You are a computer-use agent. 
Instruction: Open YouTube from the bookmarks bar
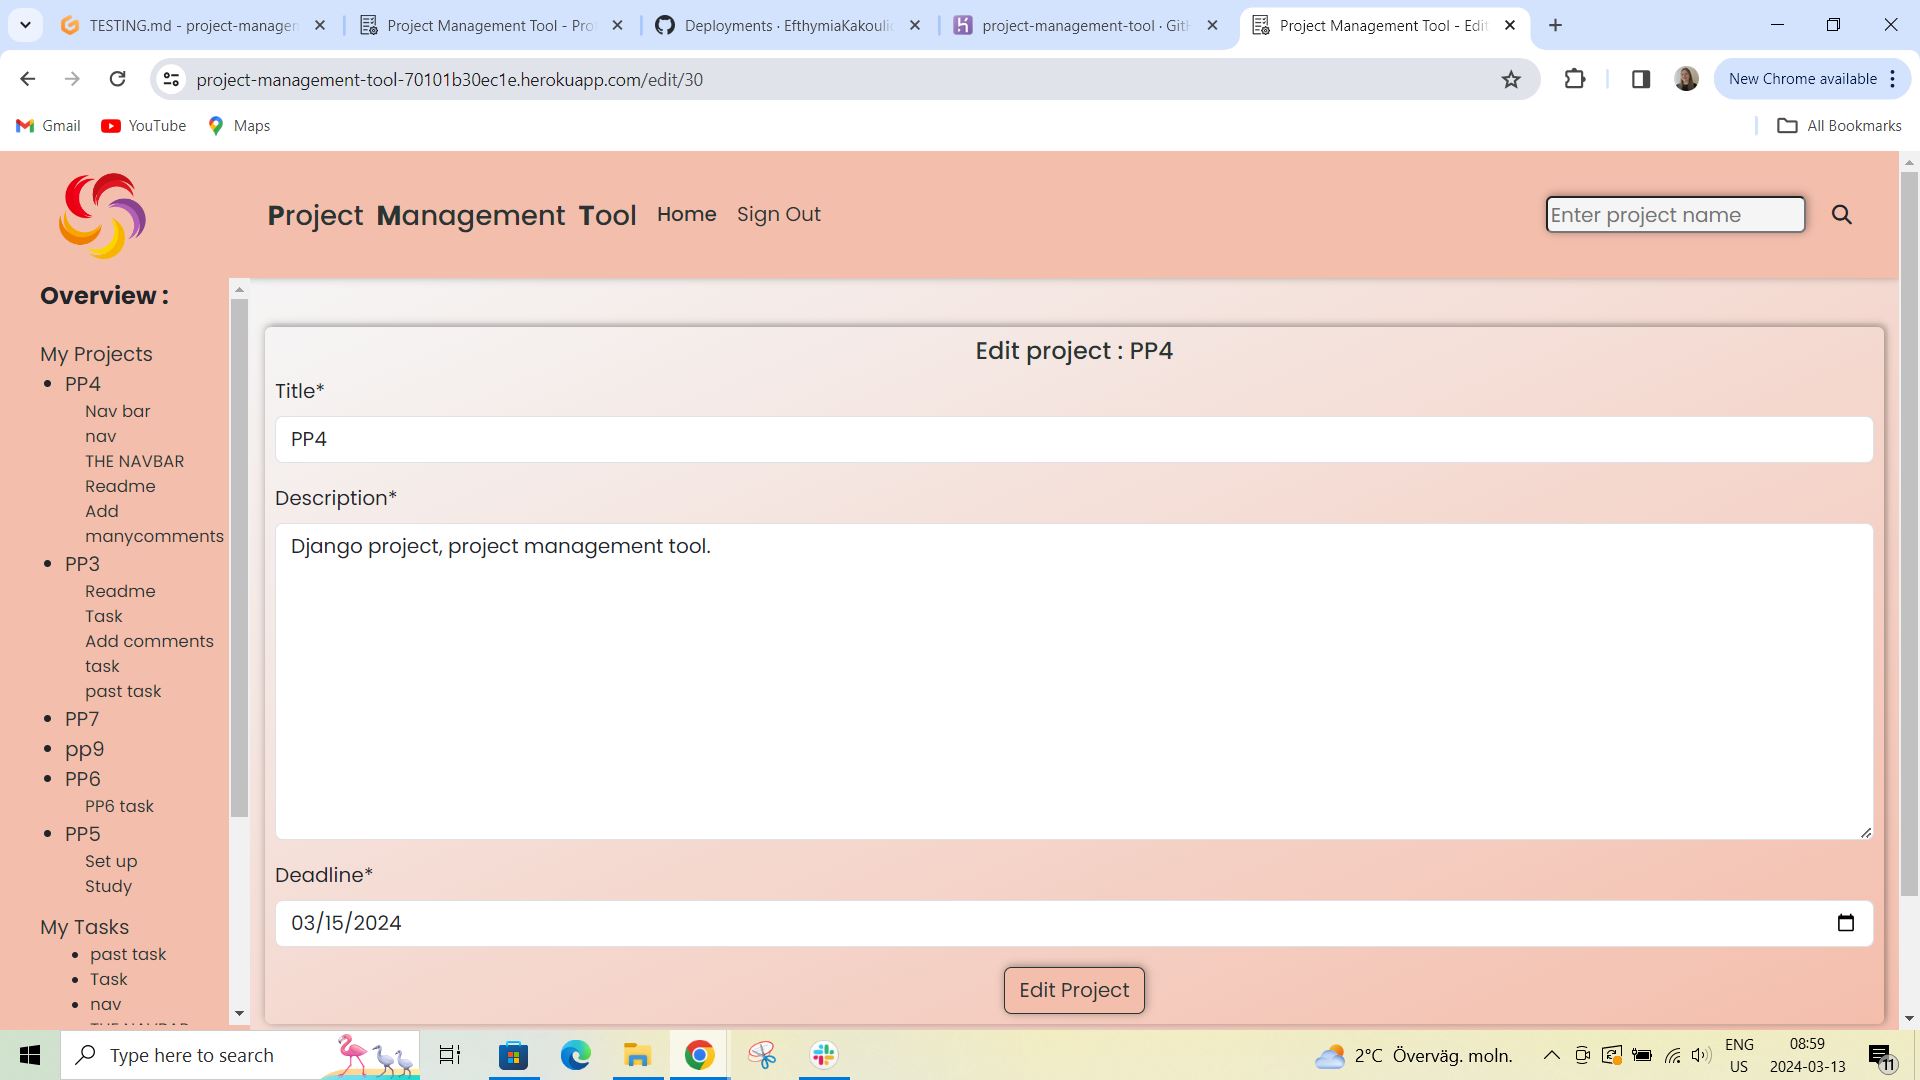coord(143,125)
